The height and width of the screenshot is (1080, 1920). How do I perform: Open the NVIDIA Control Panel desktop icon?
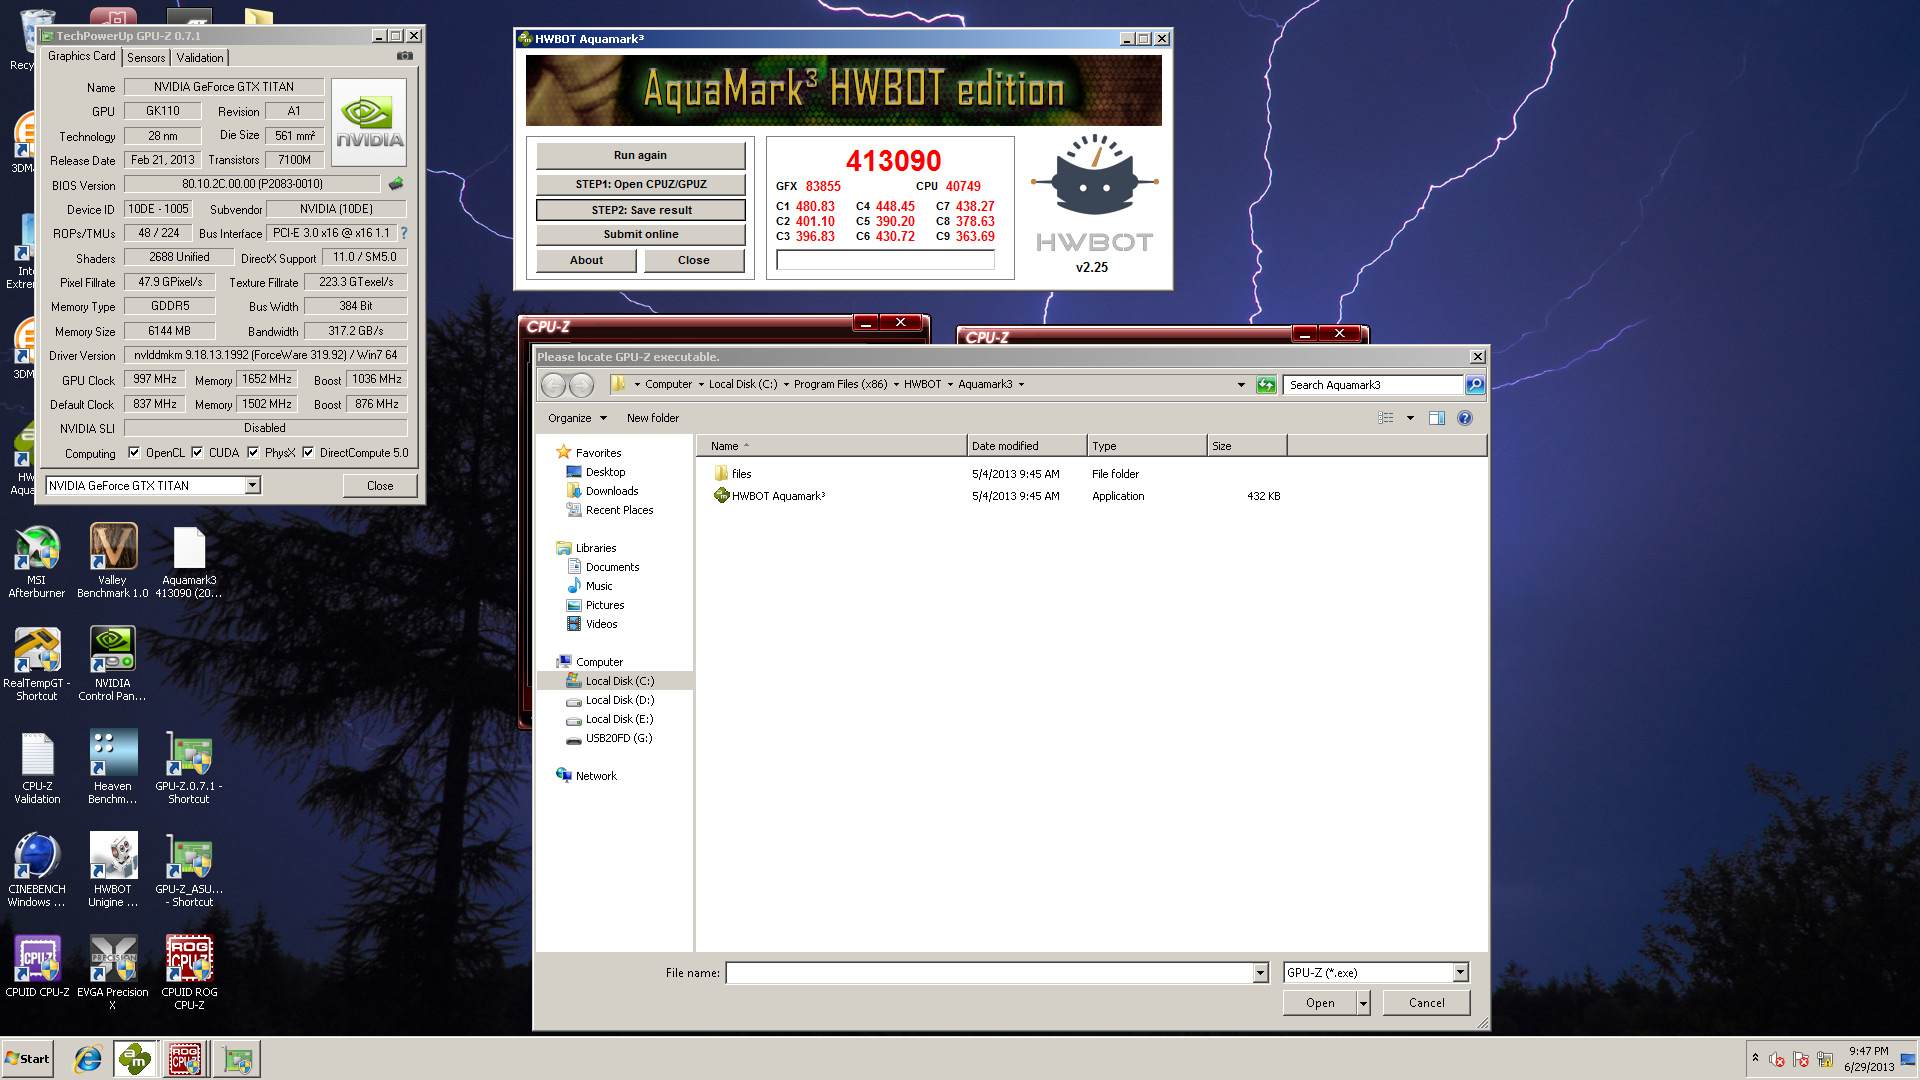[113, 665]
